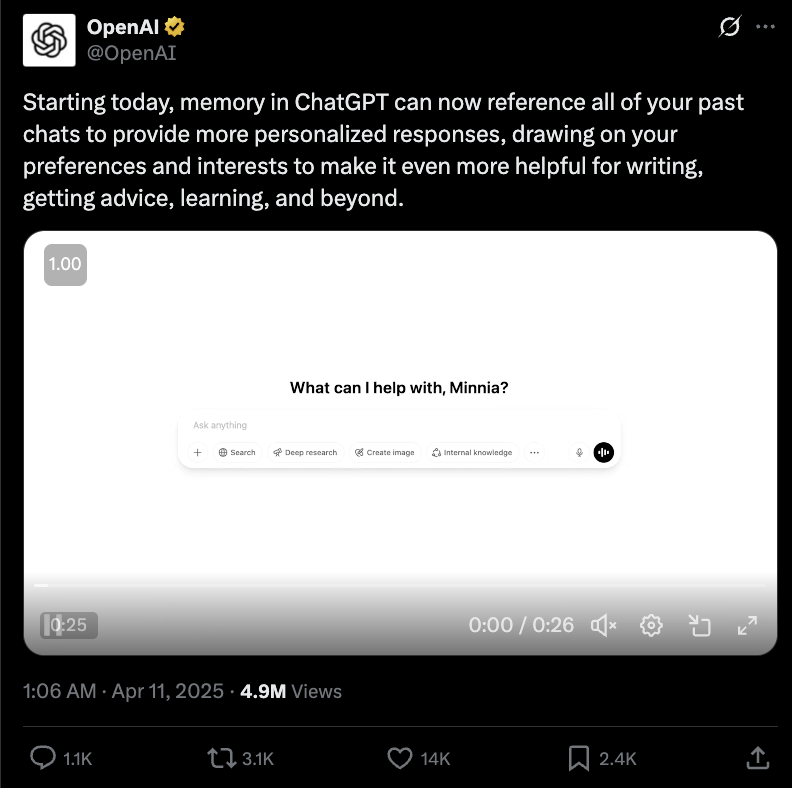Click the repost icon showing 3.1K

point(222,758)
